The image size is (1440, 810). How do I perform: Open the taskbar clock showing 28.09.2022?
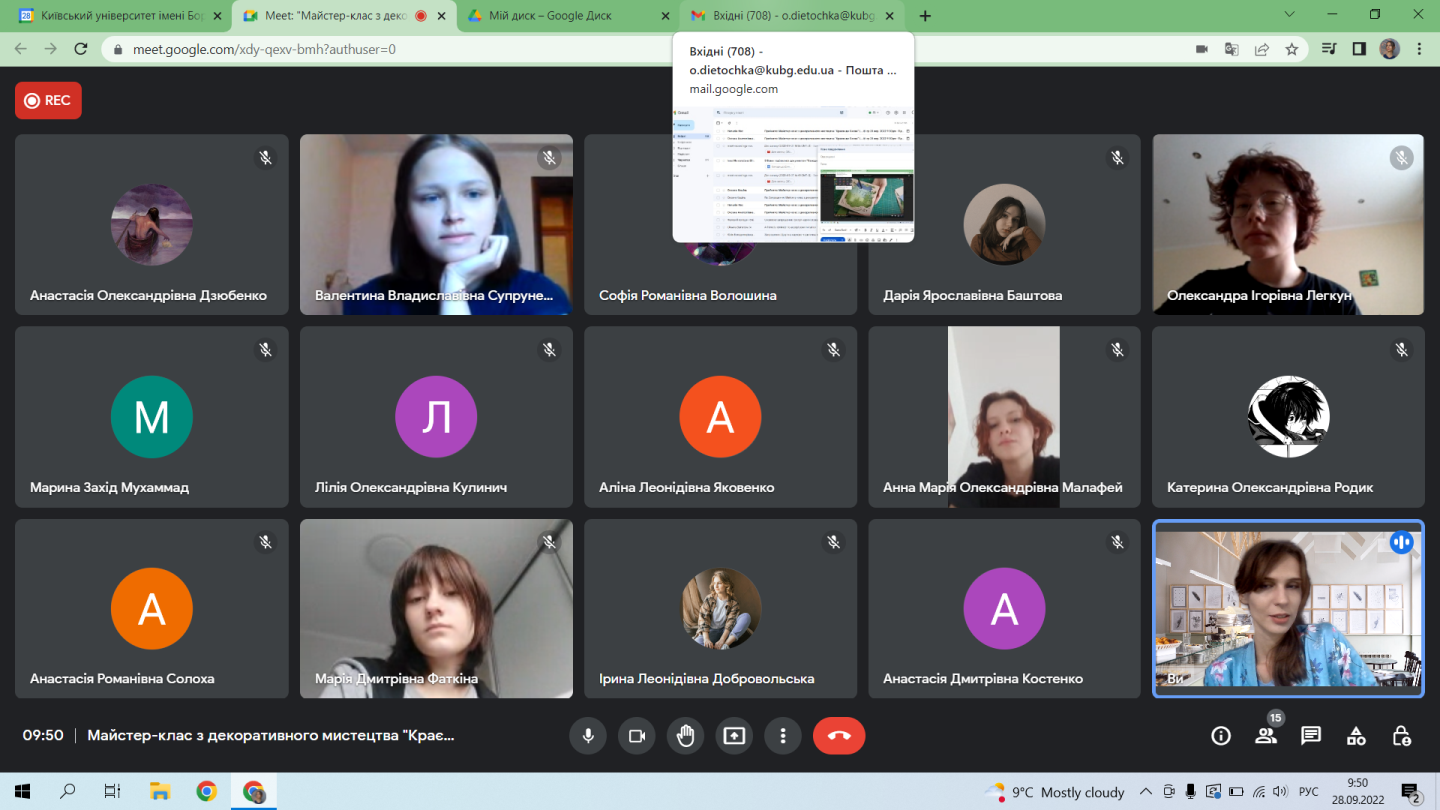[1357, 791]
